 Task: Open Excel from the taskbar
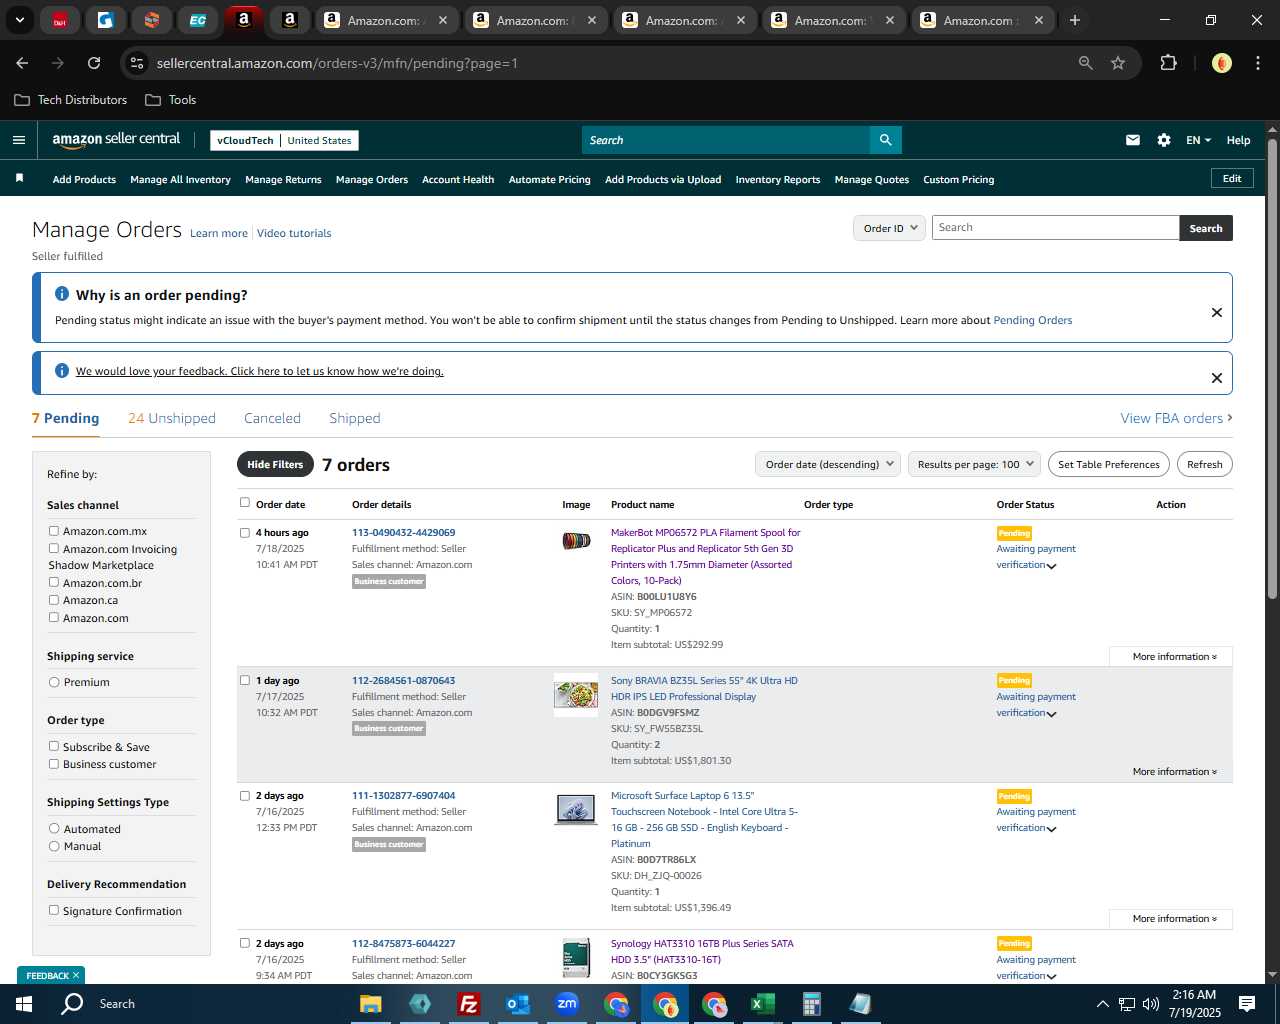(763, 1004)
